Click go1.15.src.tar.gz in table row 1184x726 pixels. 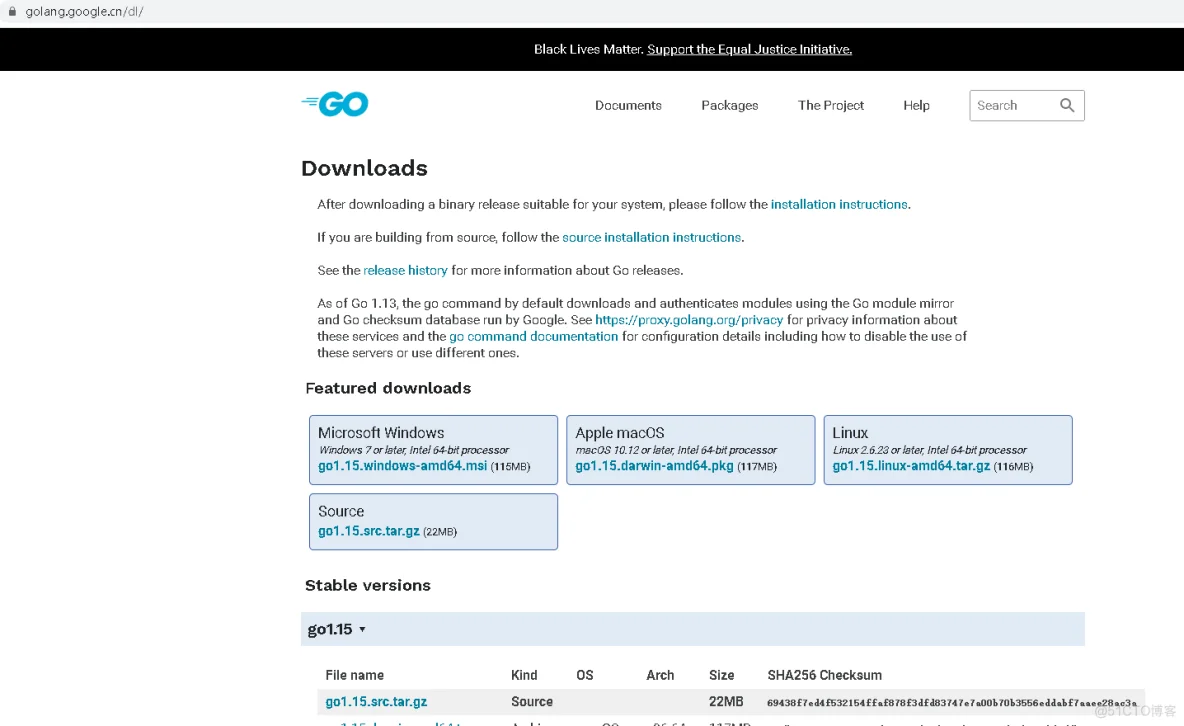pyautogui.click(x=376, y=702)
